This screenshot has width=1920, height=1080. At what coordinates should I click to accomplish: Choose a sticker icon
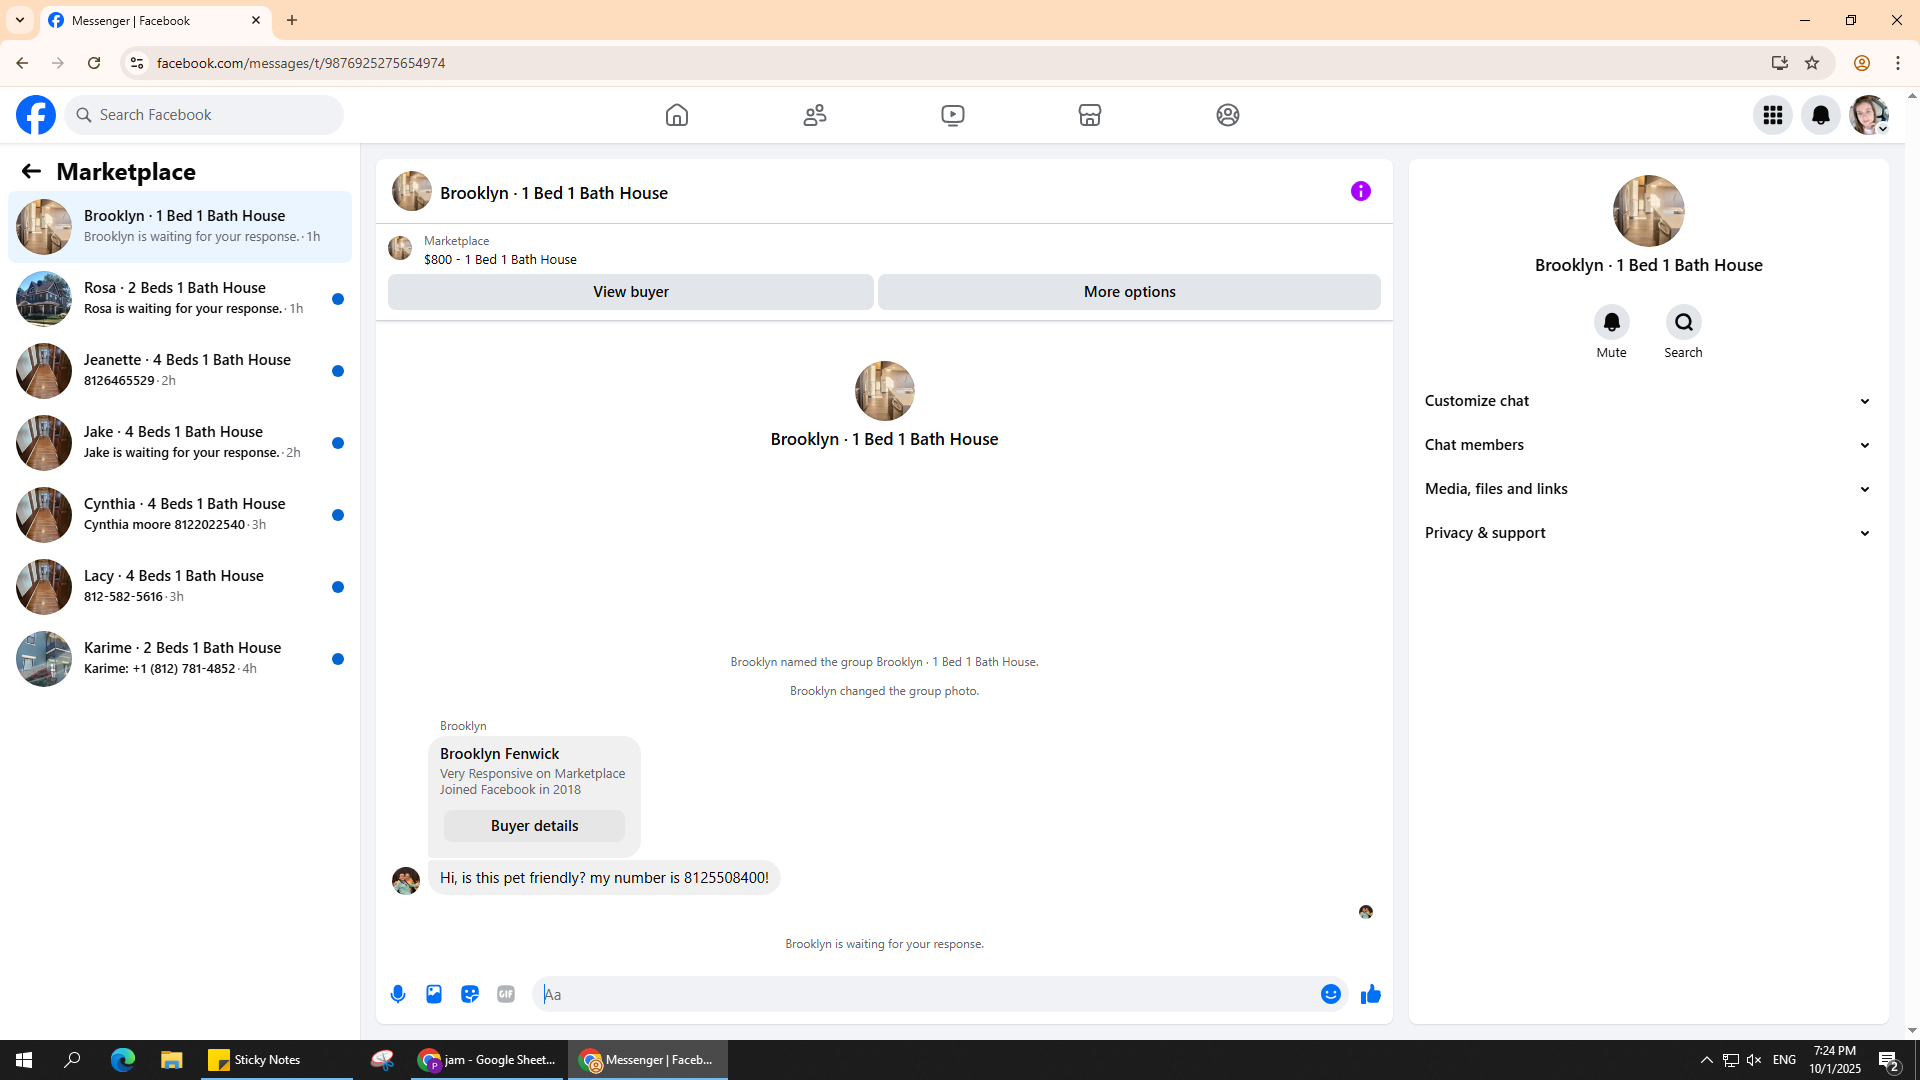pyautogui.click(x=470, y=994)
